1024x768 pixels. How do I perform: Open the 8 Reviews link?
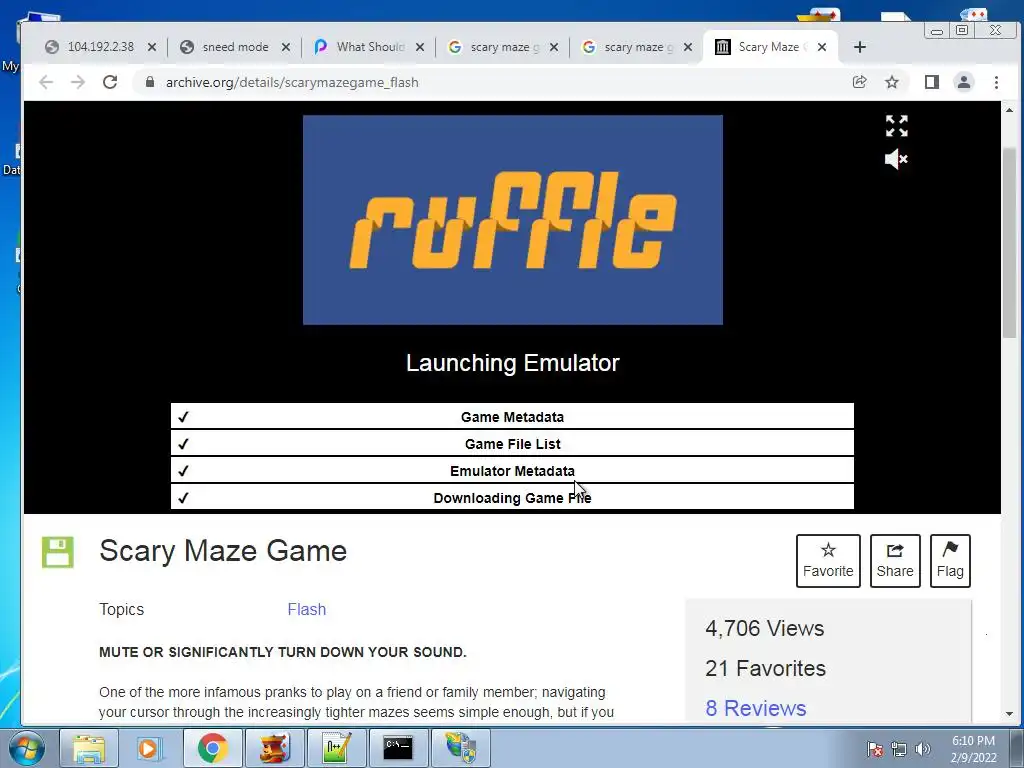point(756,708)
